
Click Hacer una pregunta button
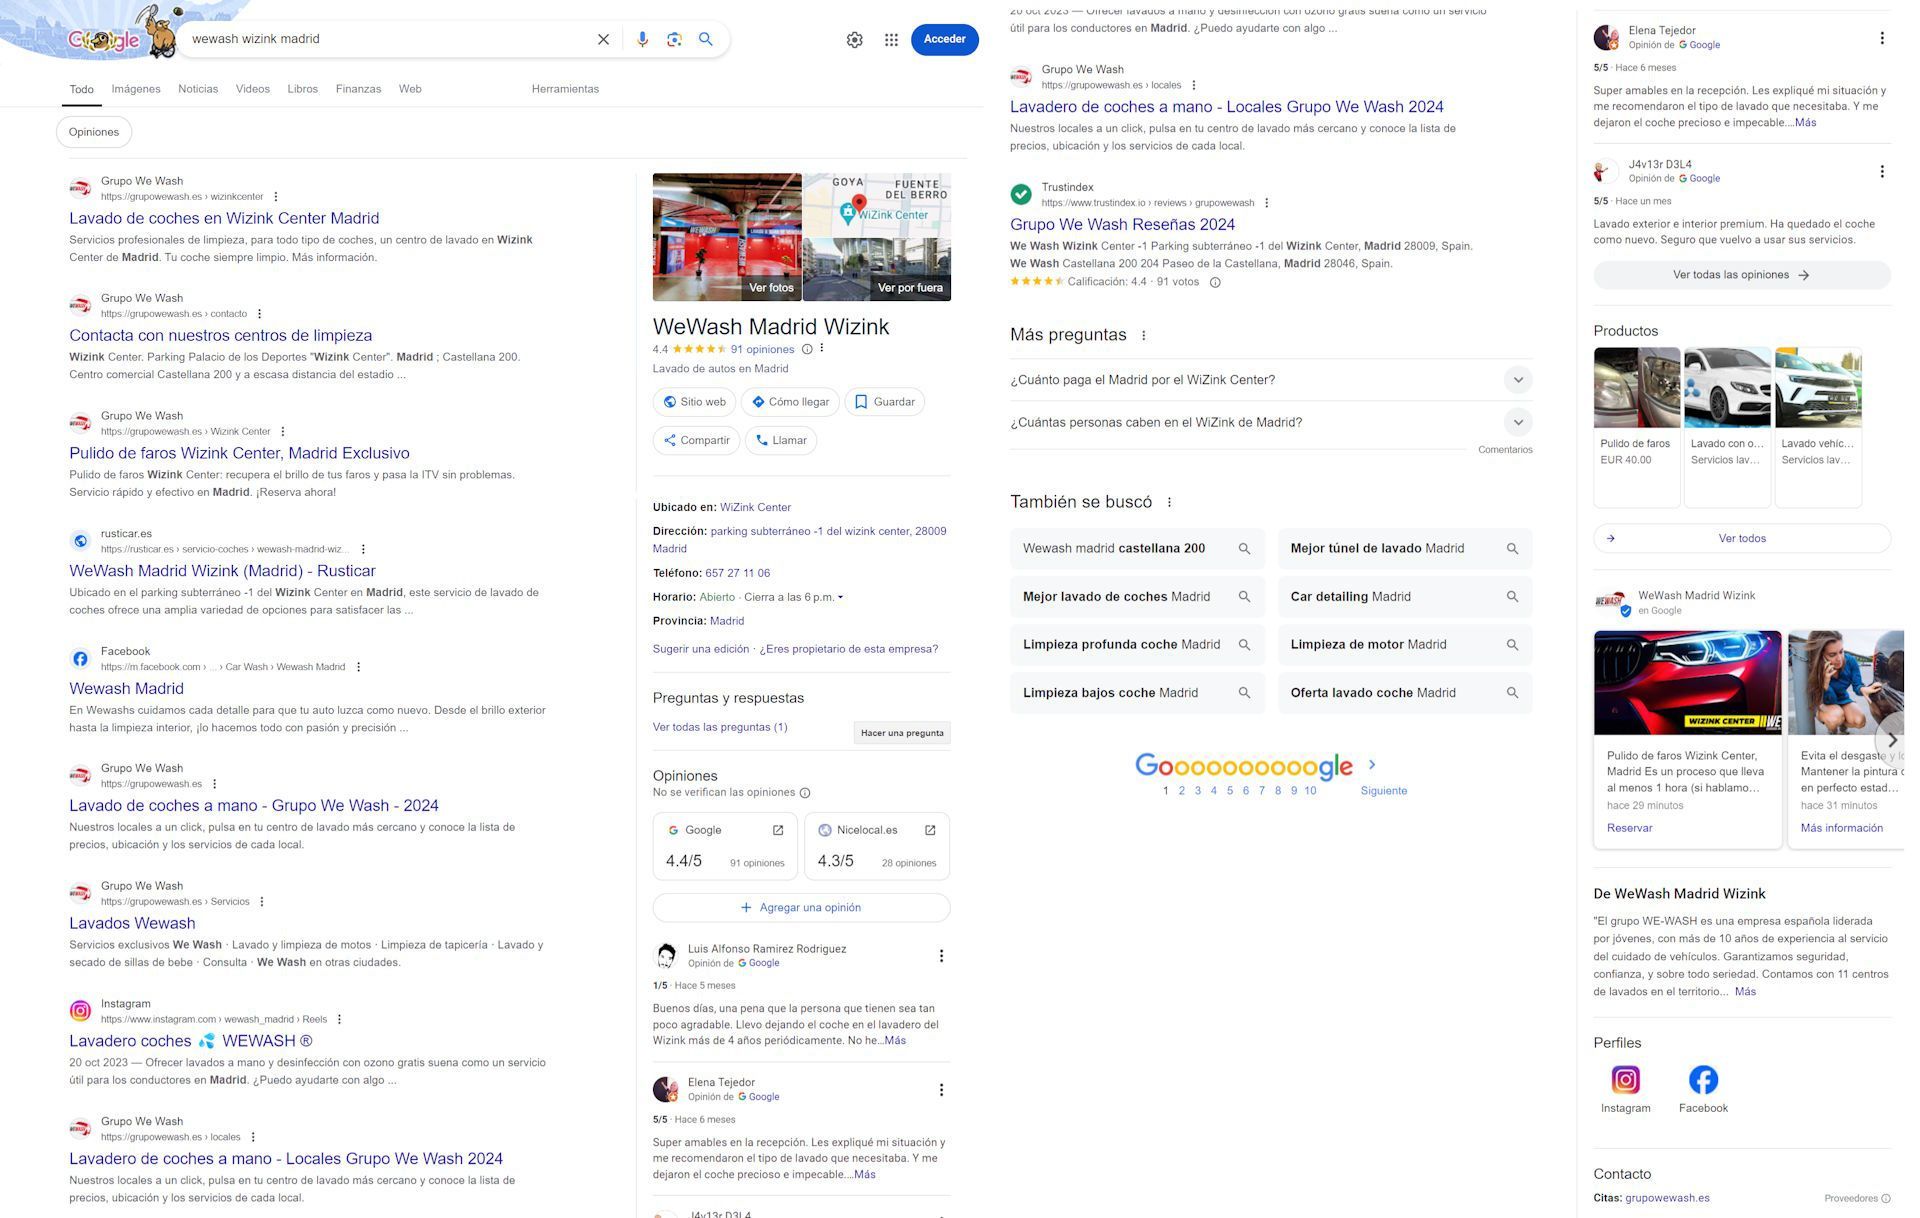tap(902, 733)
